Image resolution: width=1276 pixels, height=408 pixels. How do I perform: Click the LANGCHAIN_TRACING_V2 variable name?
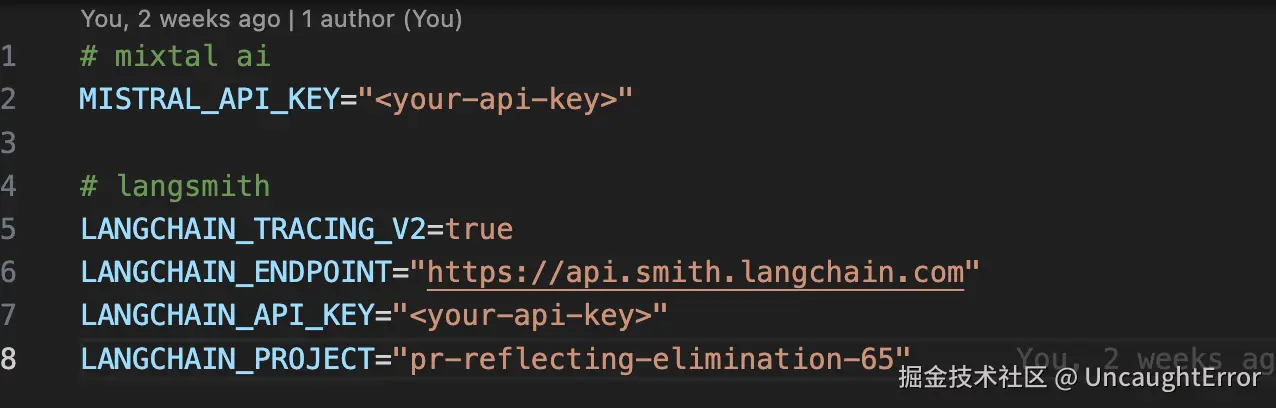pyautogui.click(x=254, y=229)
